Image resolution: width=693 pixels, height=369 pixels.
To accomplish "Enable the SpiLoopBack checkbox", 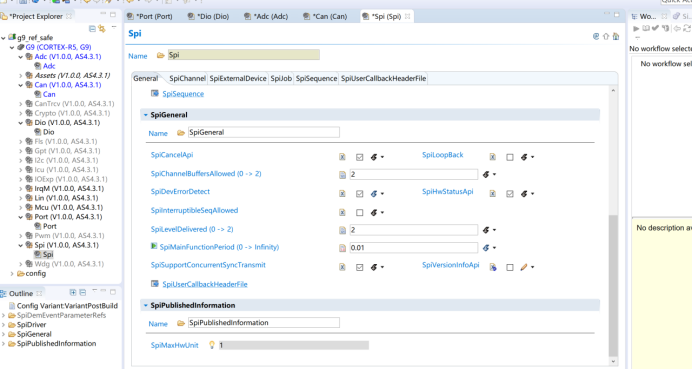I will click(510, 157).
